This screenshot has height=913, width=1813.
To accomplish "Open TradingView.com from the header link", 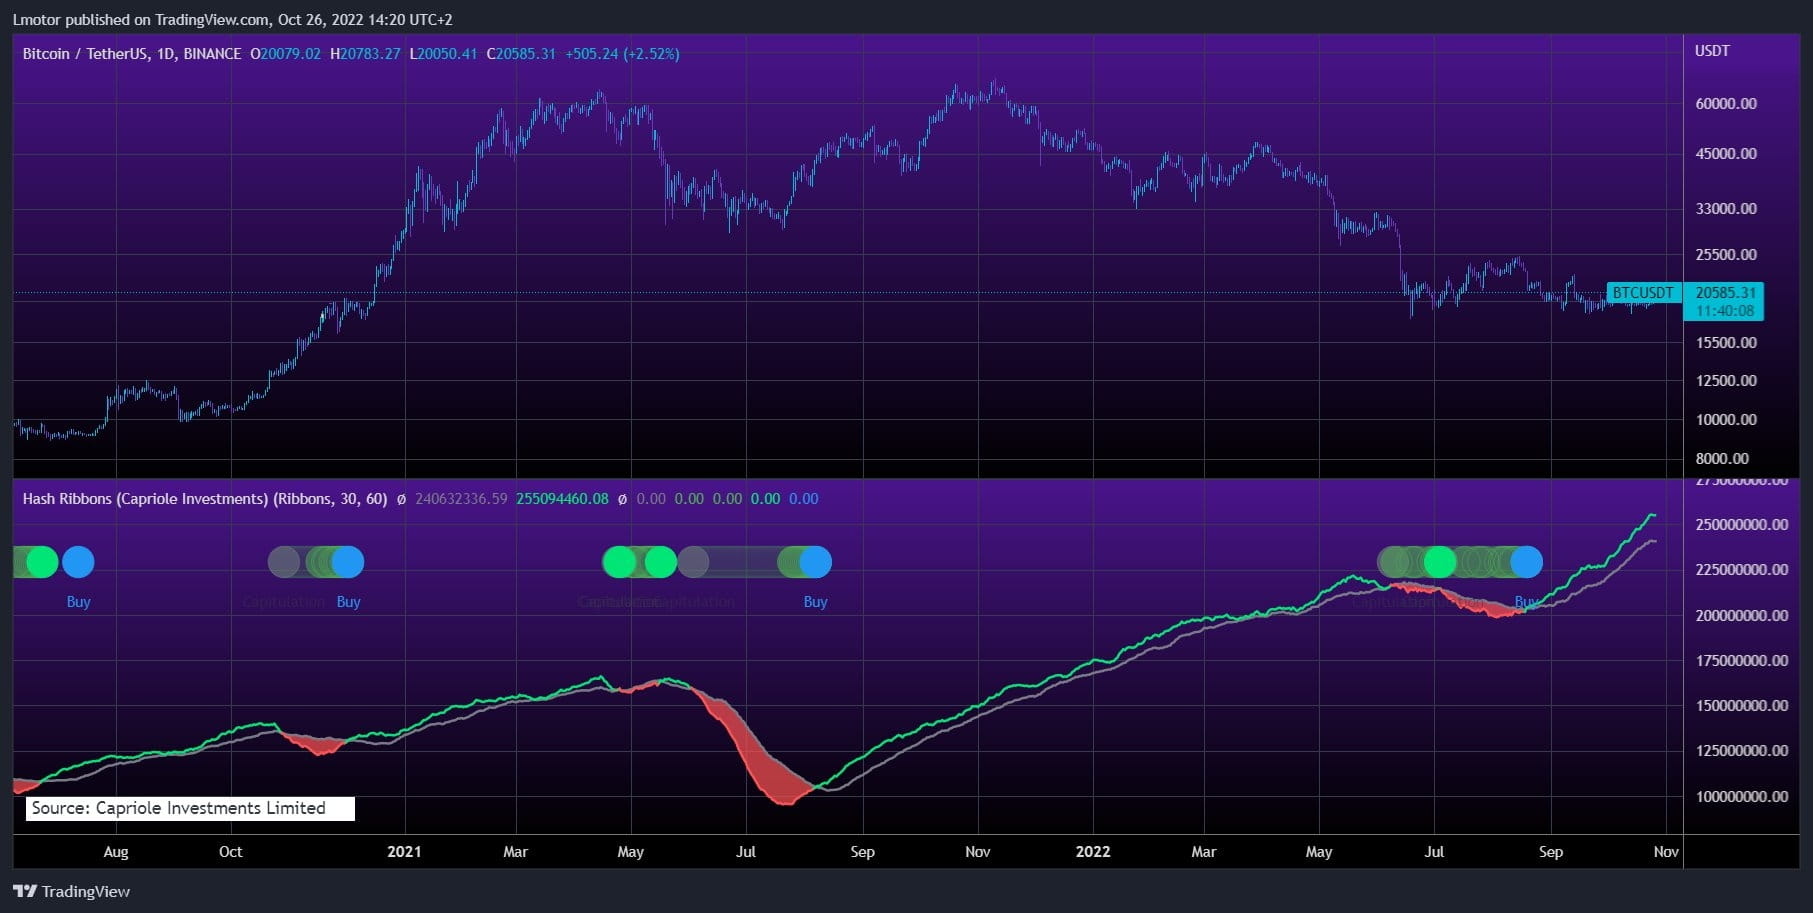I will (x=210, y=18).
